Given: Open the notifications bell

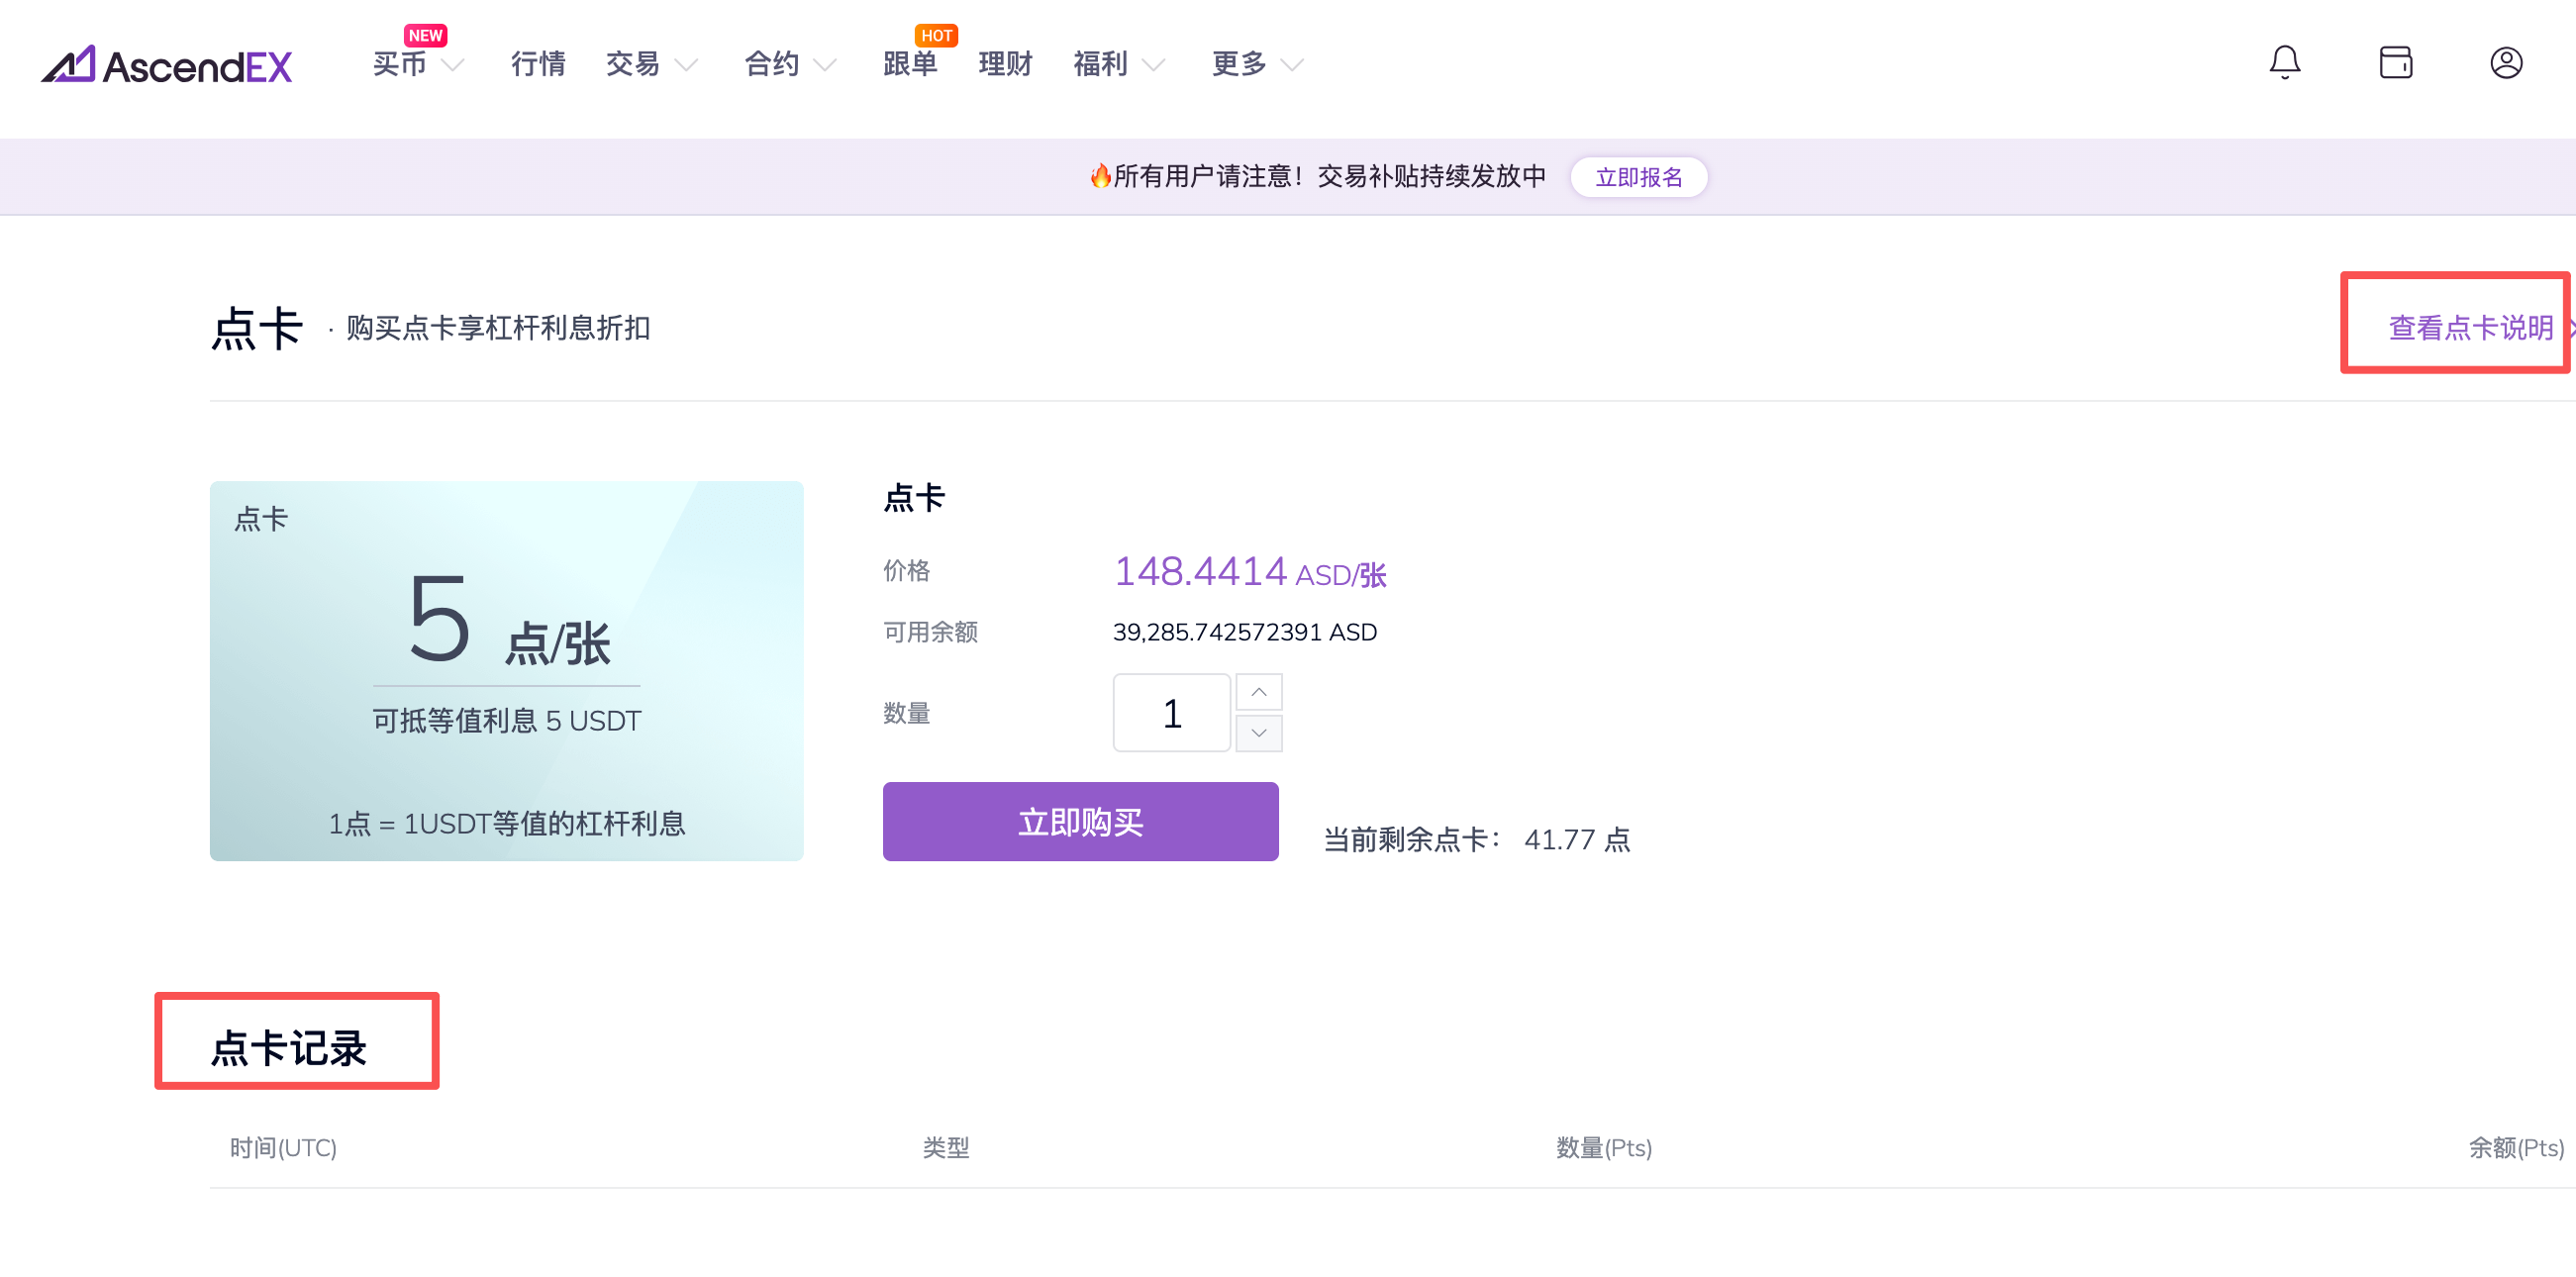Looking at the screenshot, I should (2284, 63).
